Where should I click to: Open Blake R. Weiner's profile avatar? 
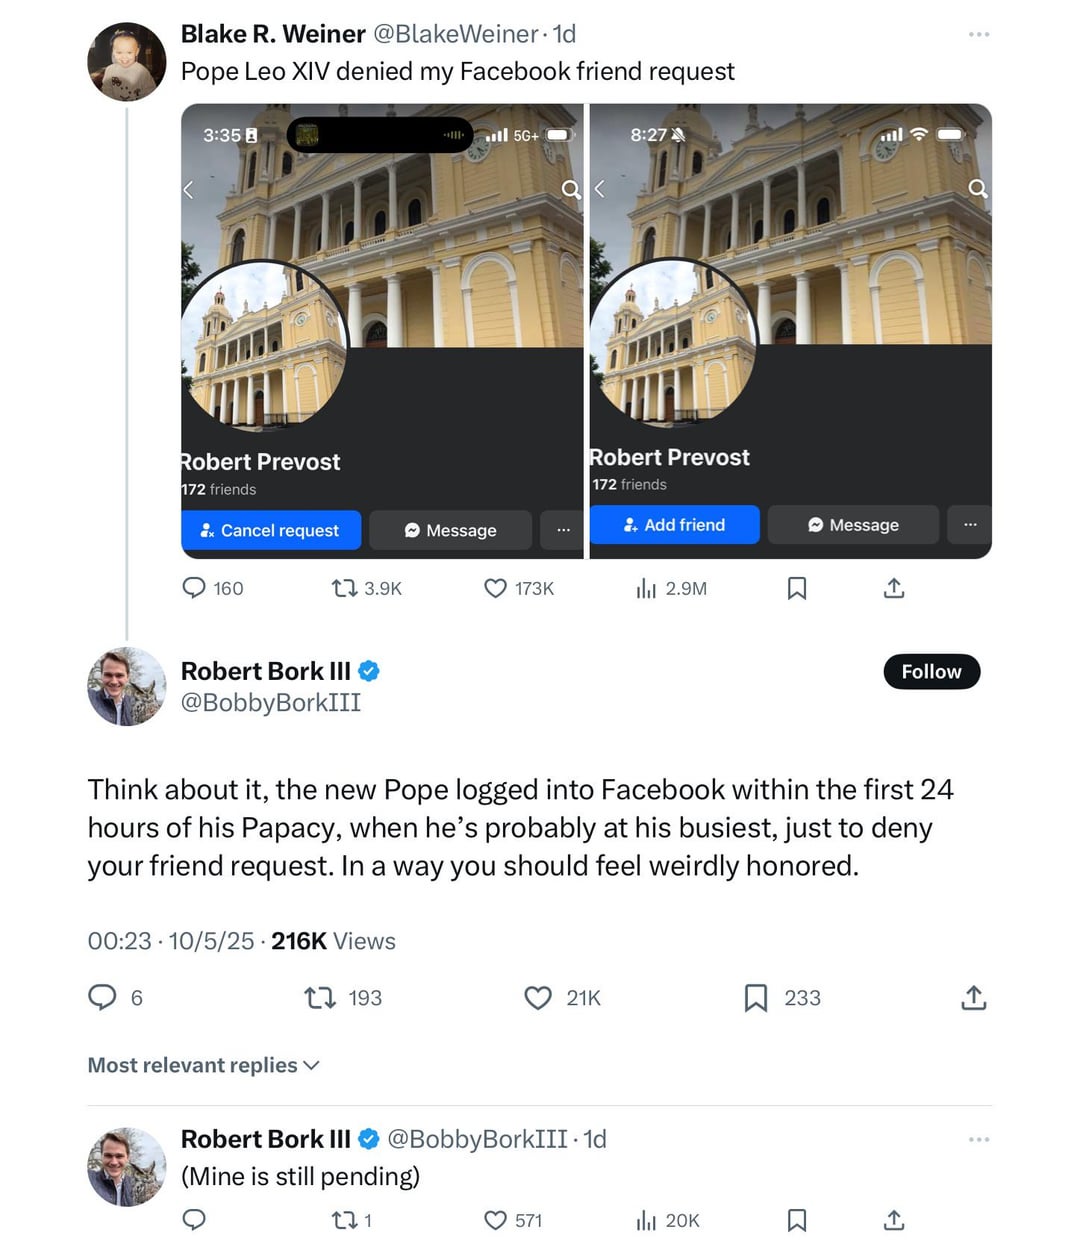(127, 62)
